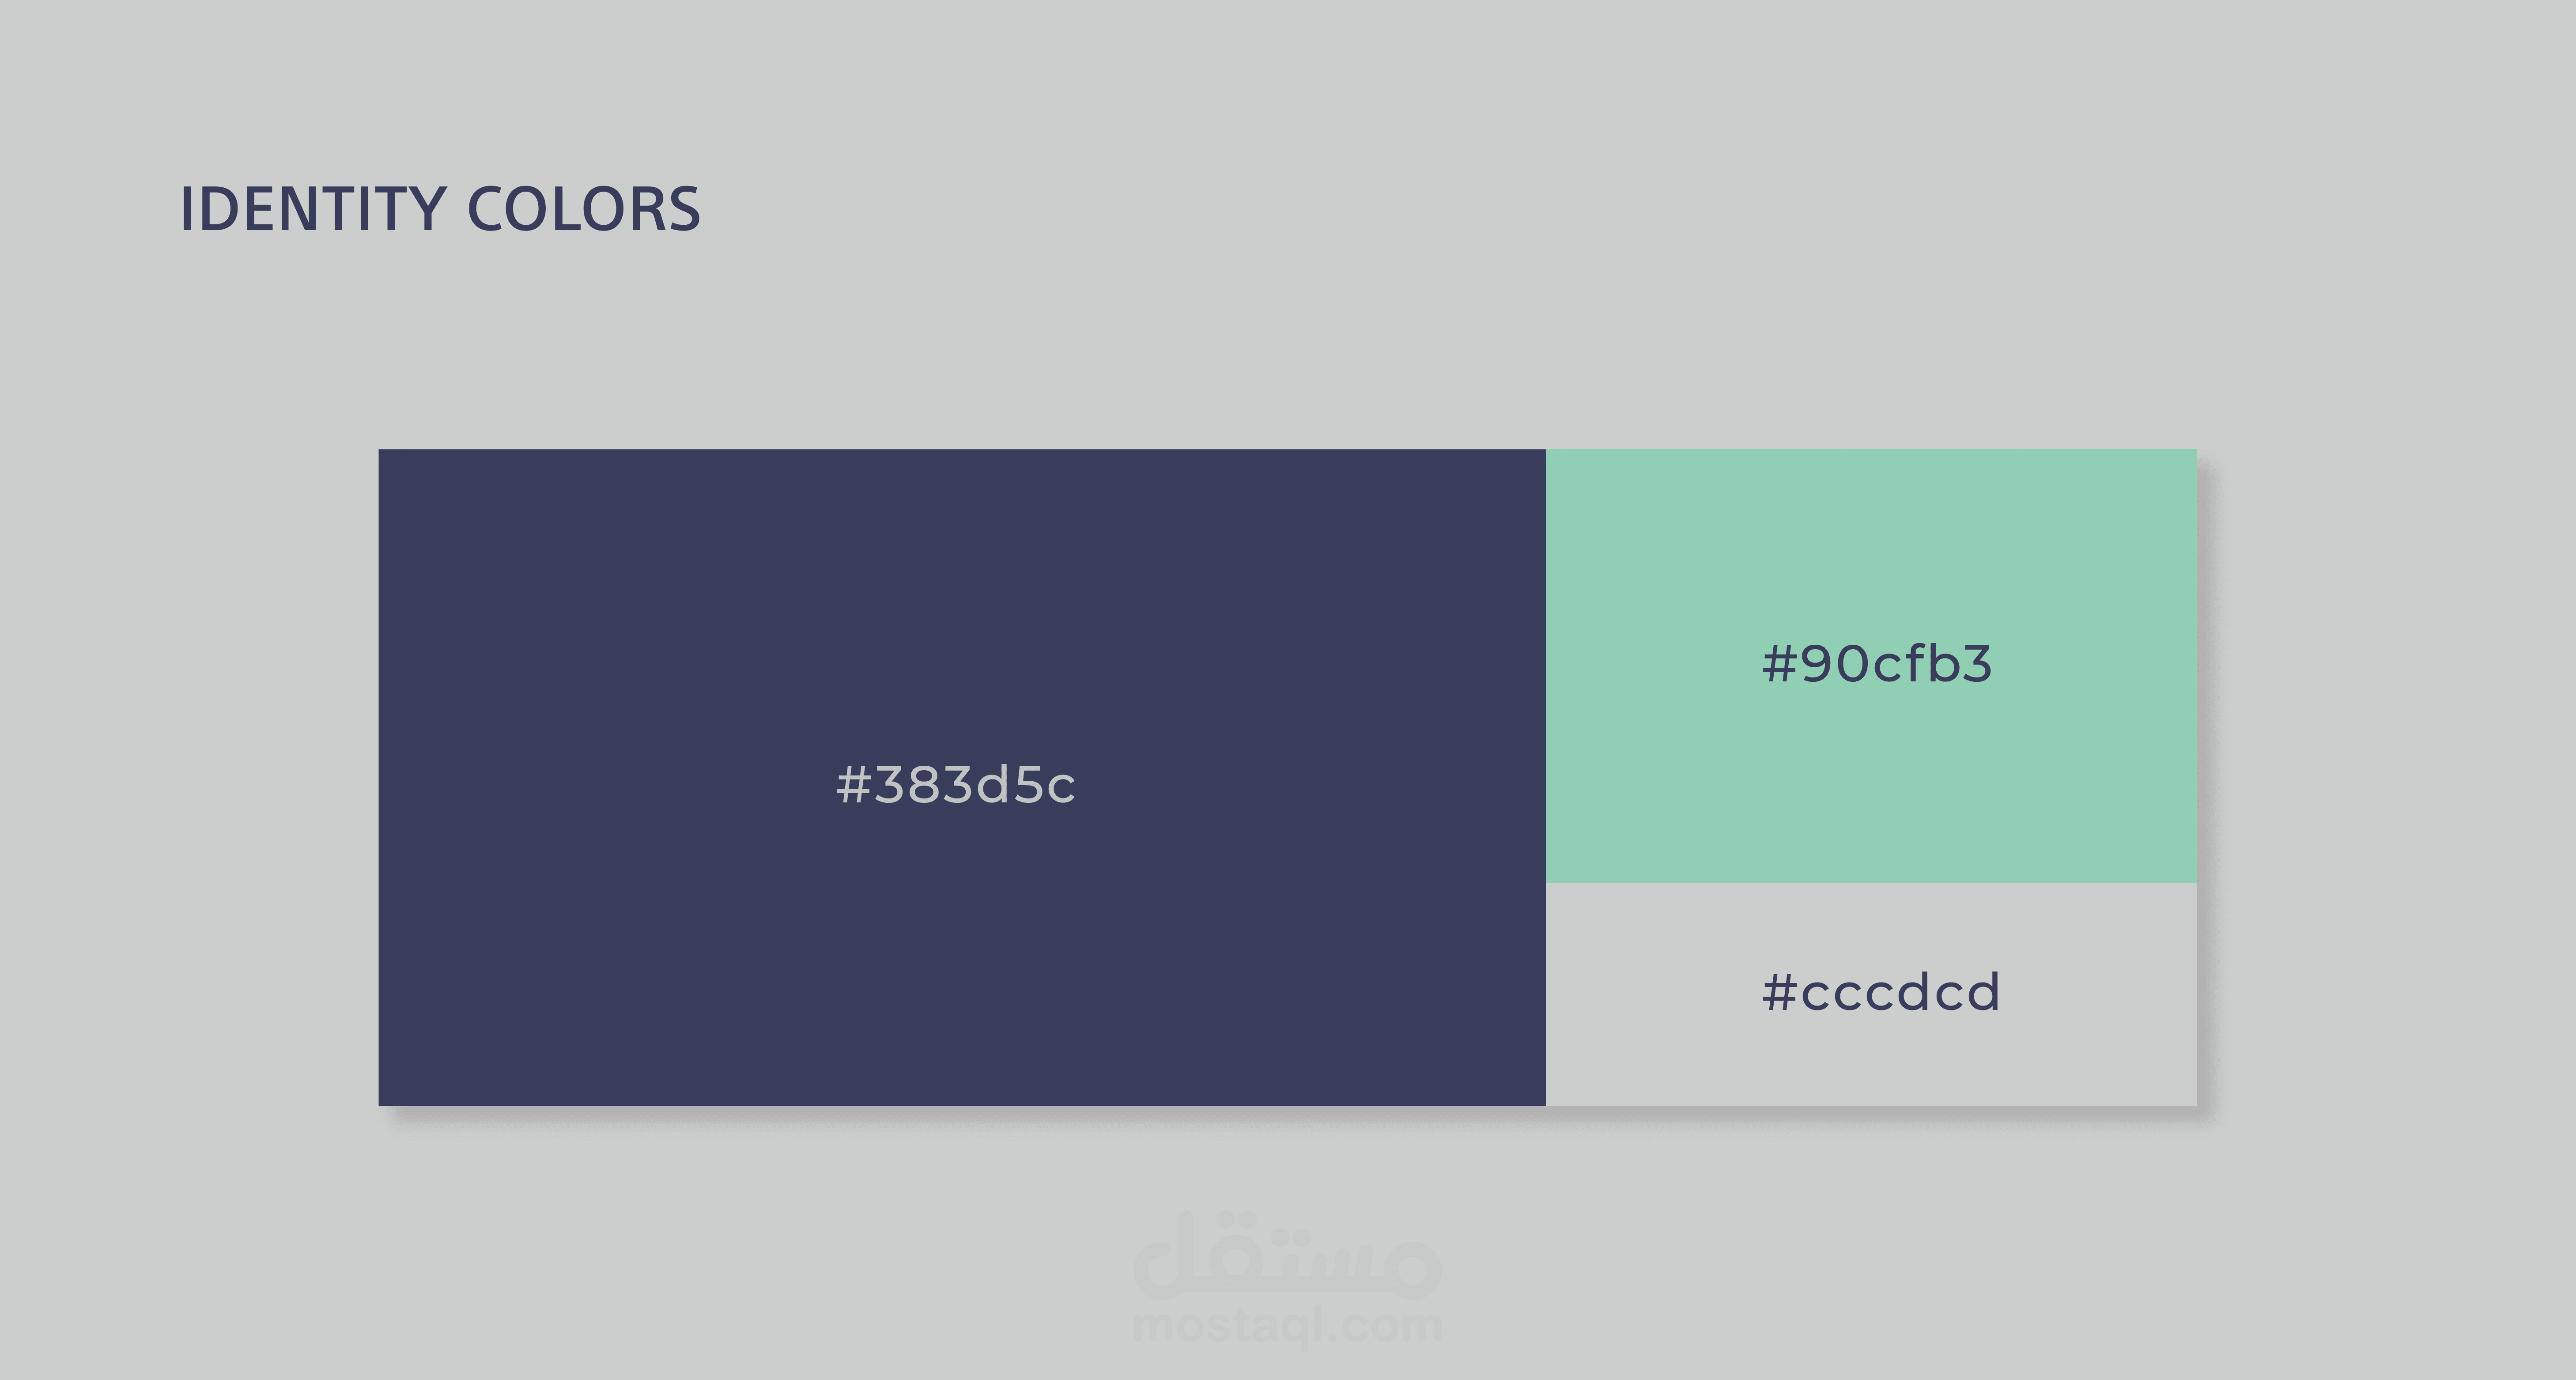Click the word COLORS in the heading
This screenshot has width=2576, height=1380.
[x=584, y=209]
